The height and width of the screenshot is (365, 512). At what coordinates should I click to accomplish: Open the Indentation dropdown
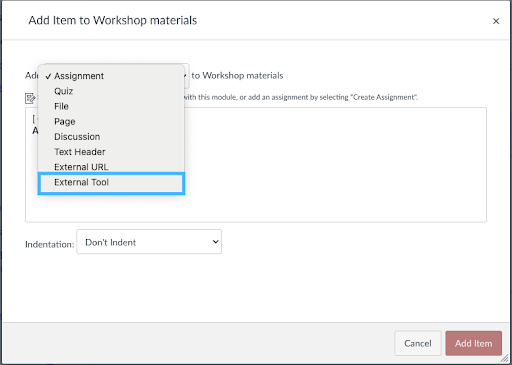tap(149, 242)
